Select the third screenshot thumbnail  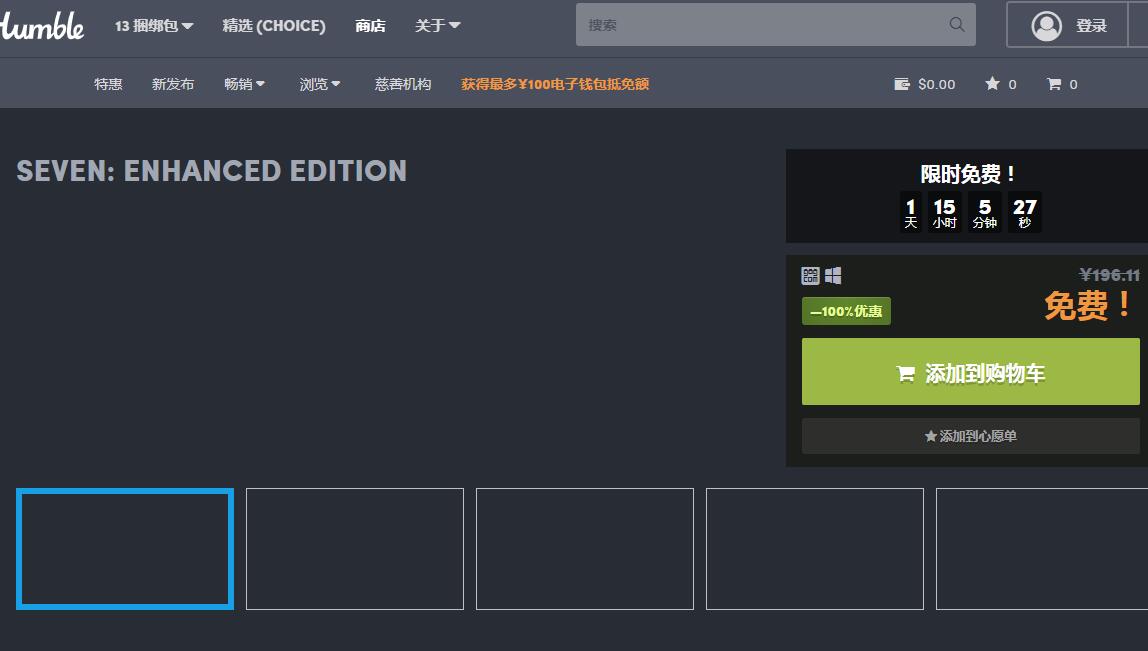pyautogui.click(x=585, y=549)
